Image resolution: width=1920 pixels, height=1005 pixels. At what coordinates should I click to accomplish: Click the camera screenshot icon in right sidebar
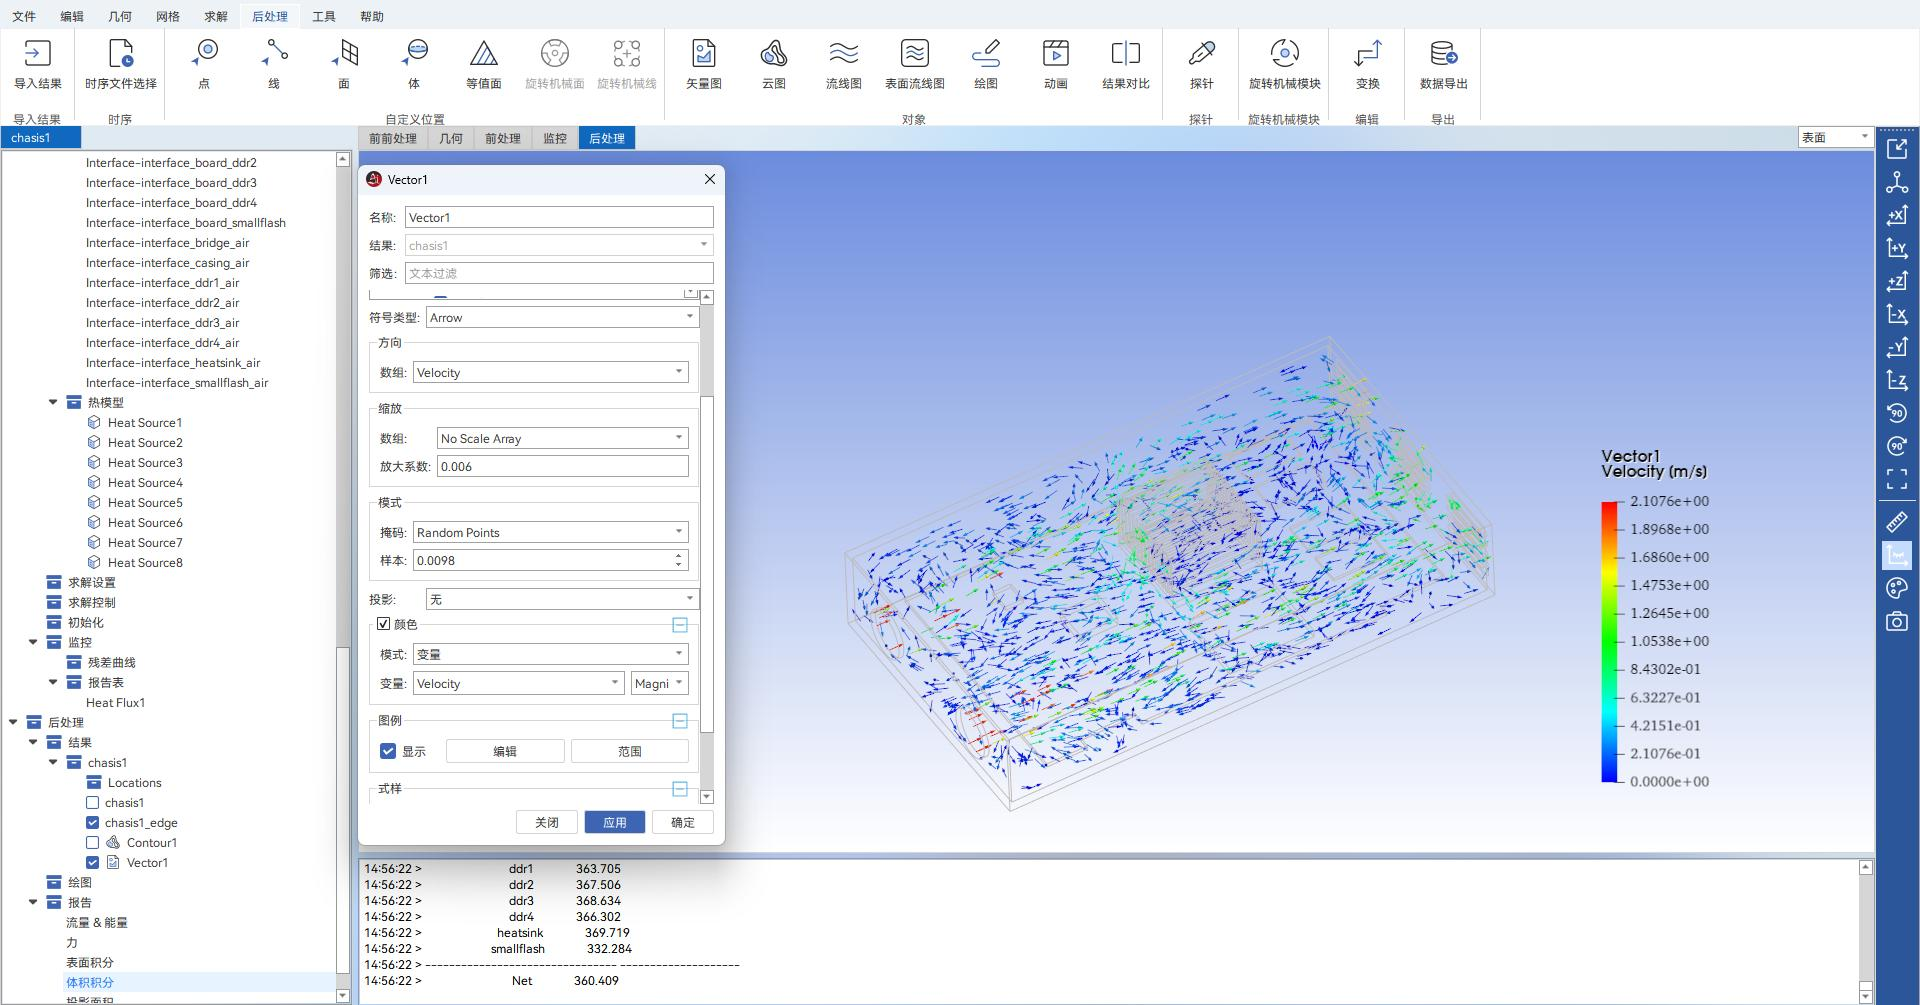(1896, 622)
